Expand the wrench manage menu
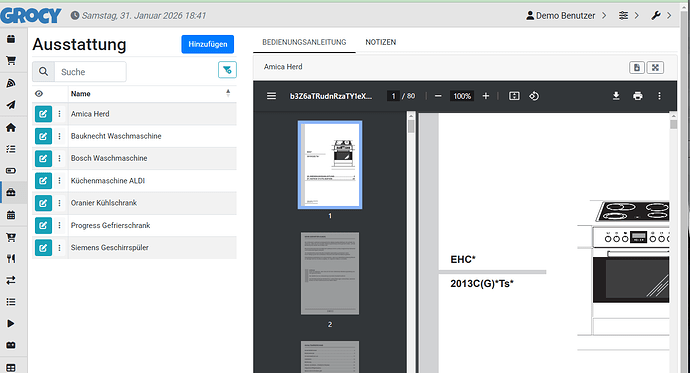690x373 pixels. click(x=661, y=15)
